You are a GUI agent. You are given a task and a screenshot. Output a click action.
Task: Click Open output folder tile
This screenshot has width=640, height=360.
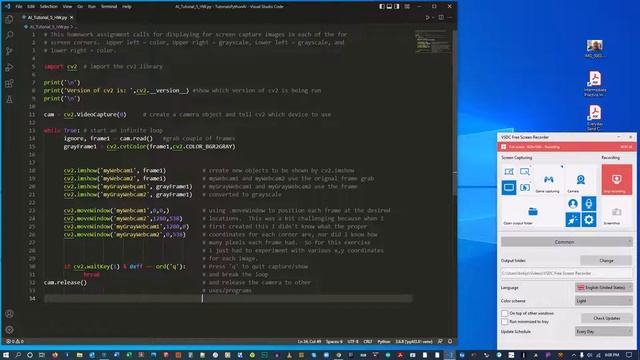[532, 213]
